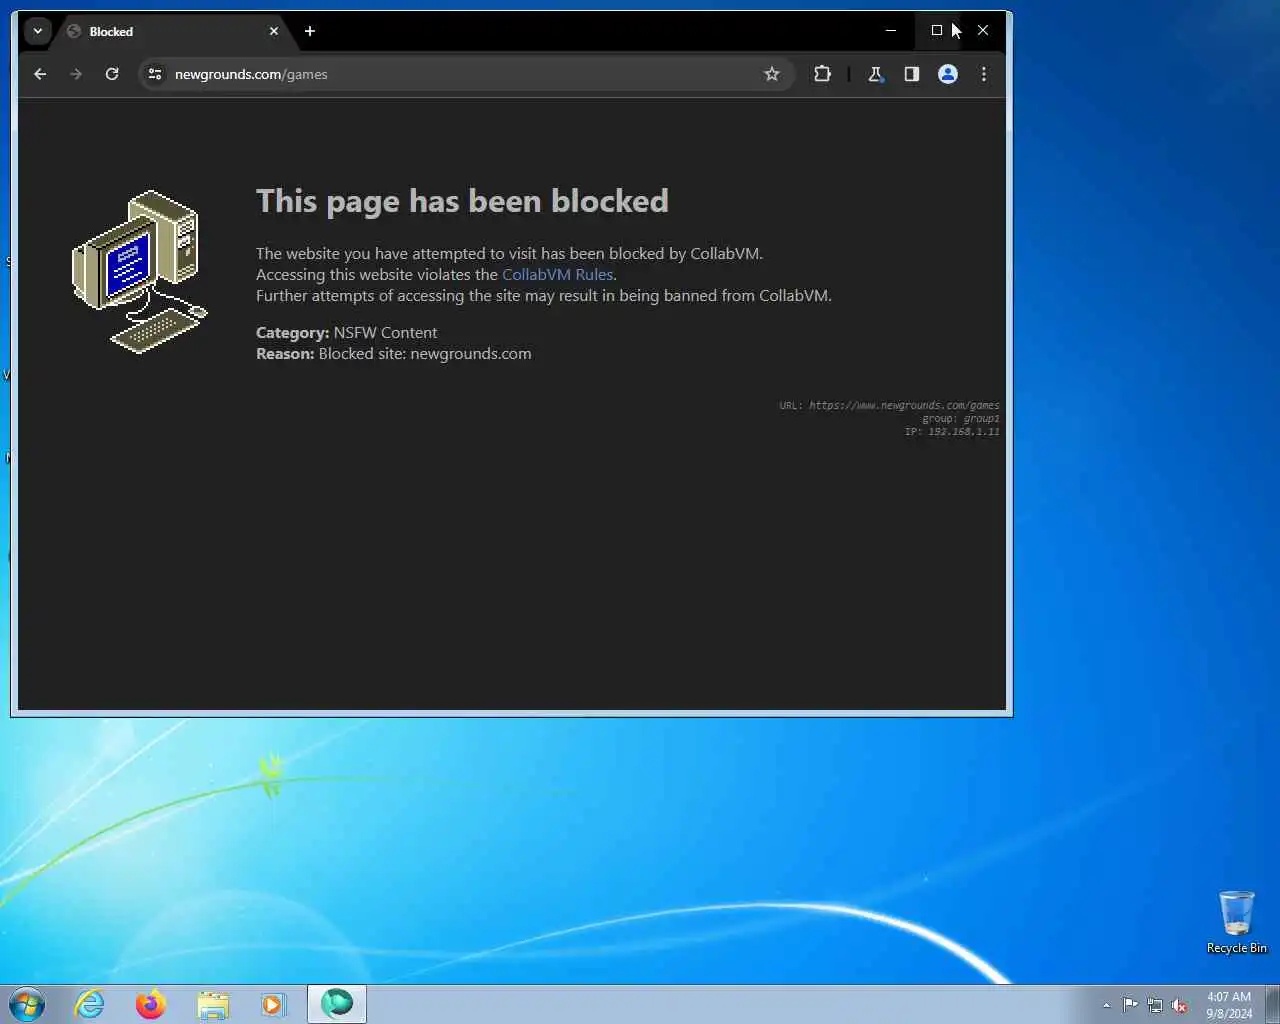The width and height of the screenshot is (1280, 1024).
Task: Click the IP: 192.168.1.11 text
Action: (x=952, y=431)
